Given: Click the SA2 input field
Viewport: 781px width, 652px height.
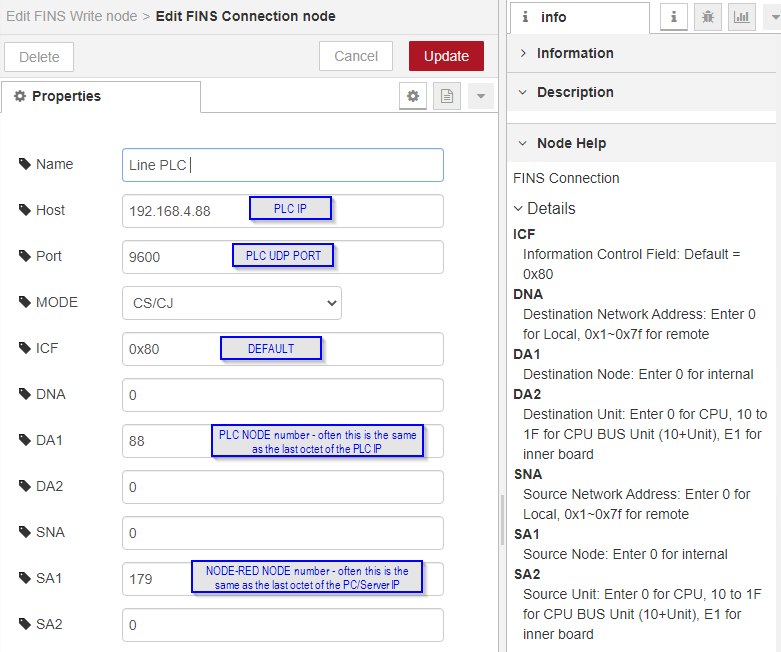Looking at the screenshot, I should pos(282,625).
